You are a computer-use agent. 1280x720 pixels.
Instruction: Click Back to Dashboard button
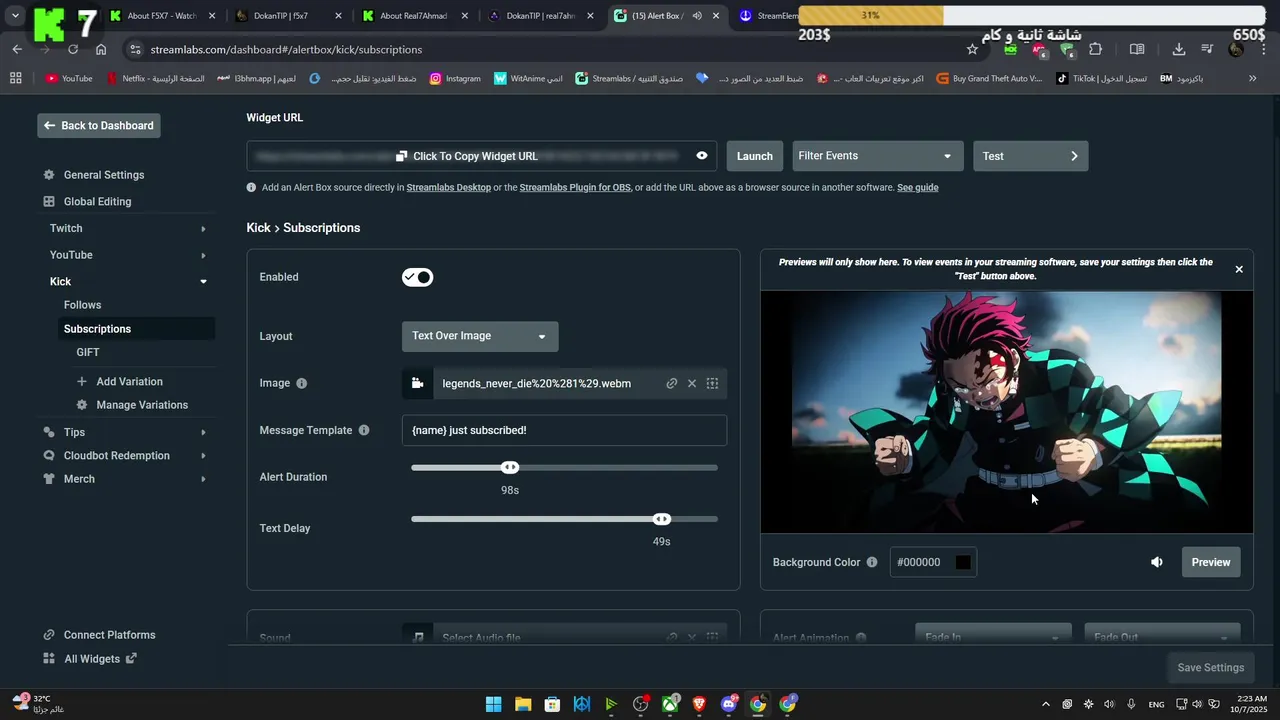point(99,126)
